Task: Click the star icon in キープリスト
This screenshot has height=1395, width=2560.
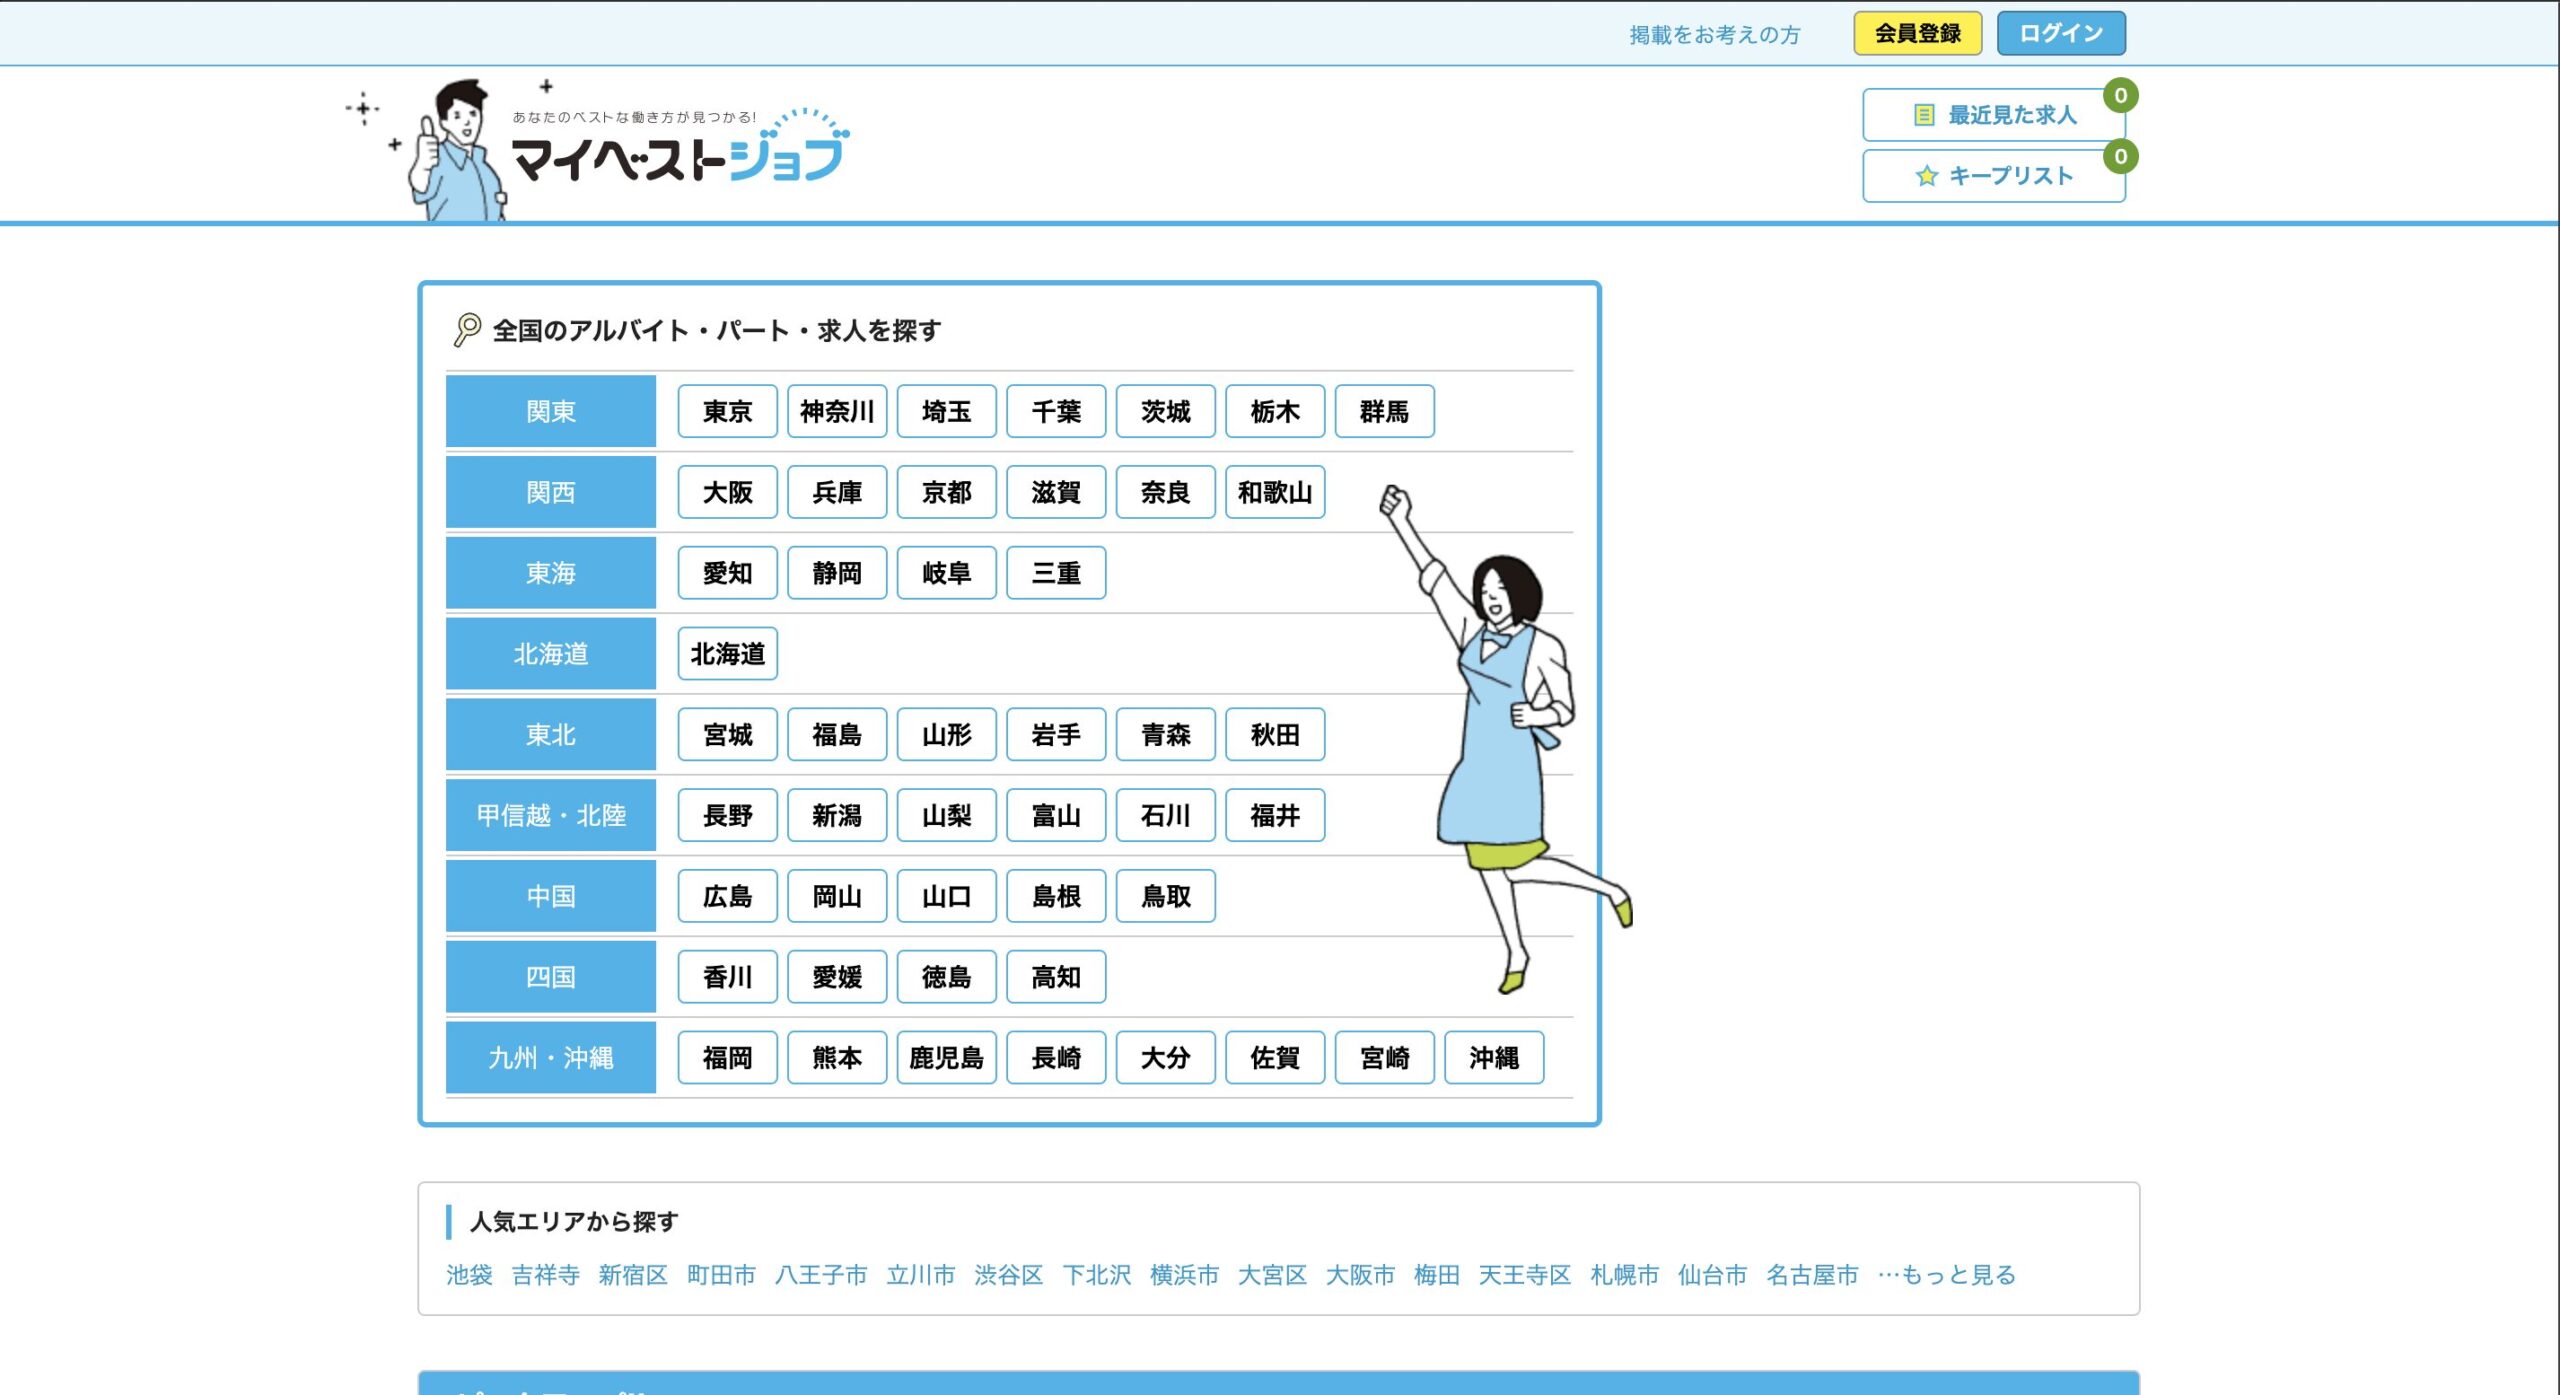Action: coord(1926,176)
